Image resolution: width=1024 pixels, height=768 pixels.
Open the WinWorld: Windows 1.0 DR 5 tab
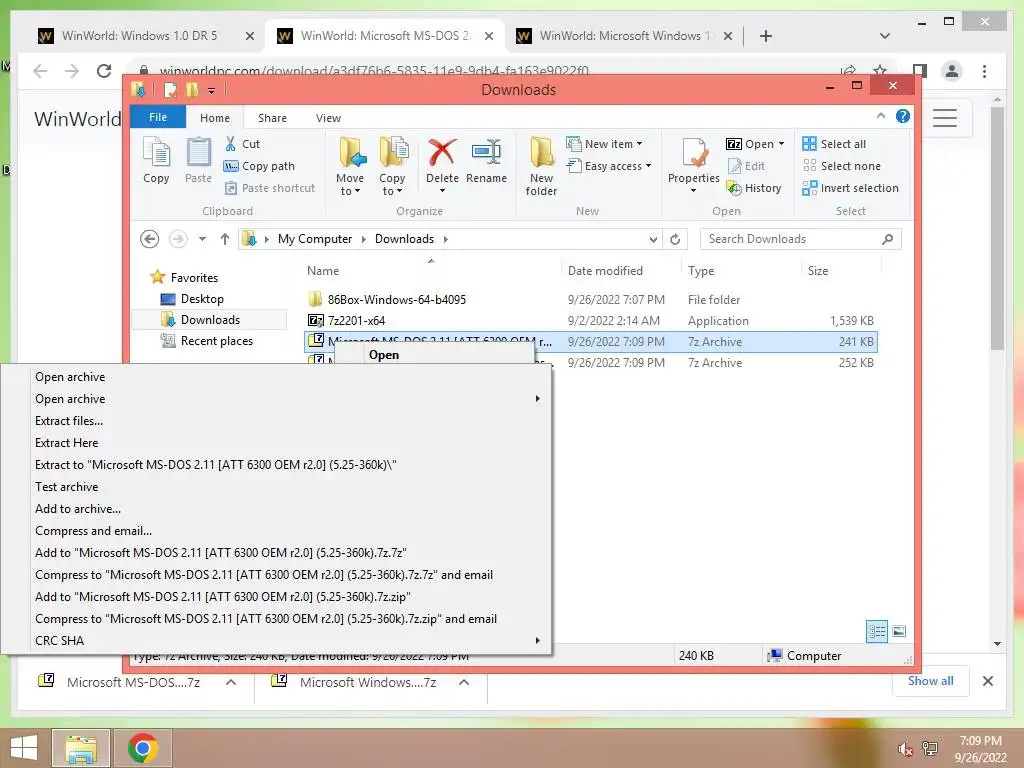139,36
